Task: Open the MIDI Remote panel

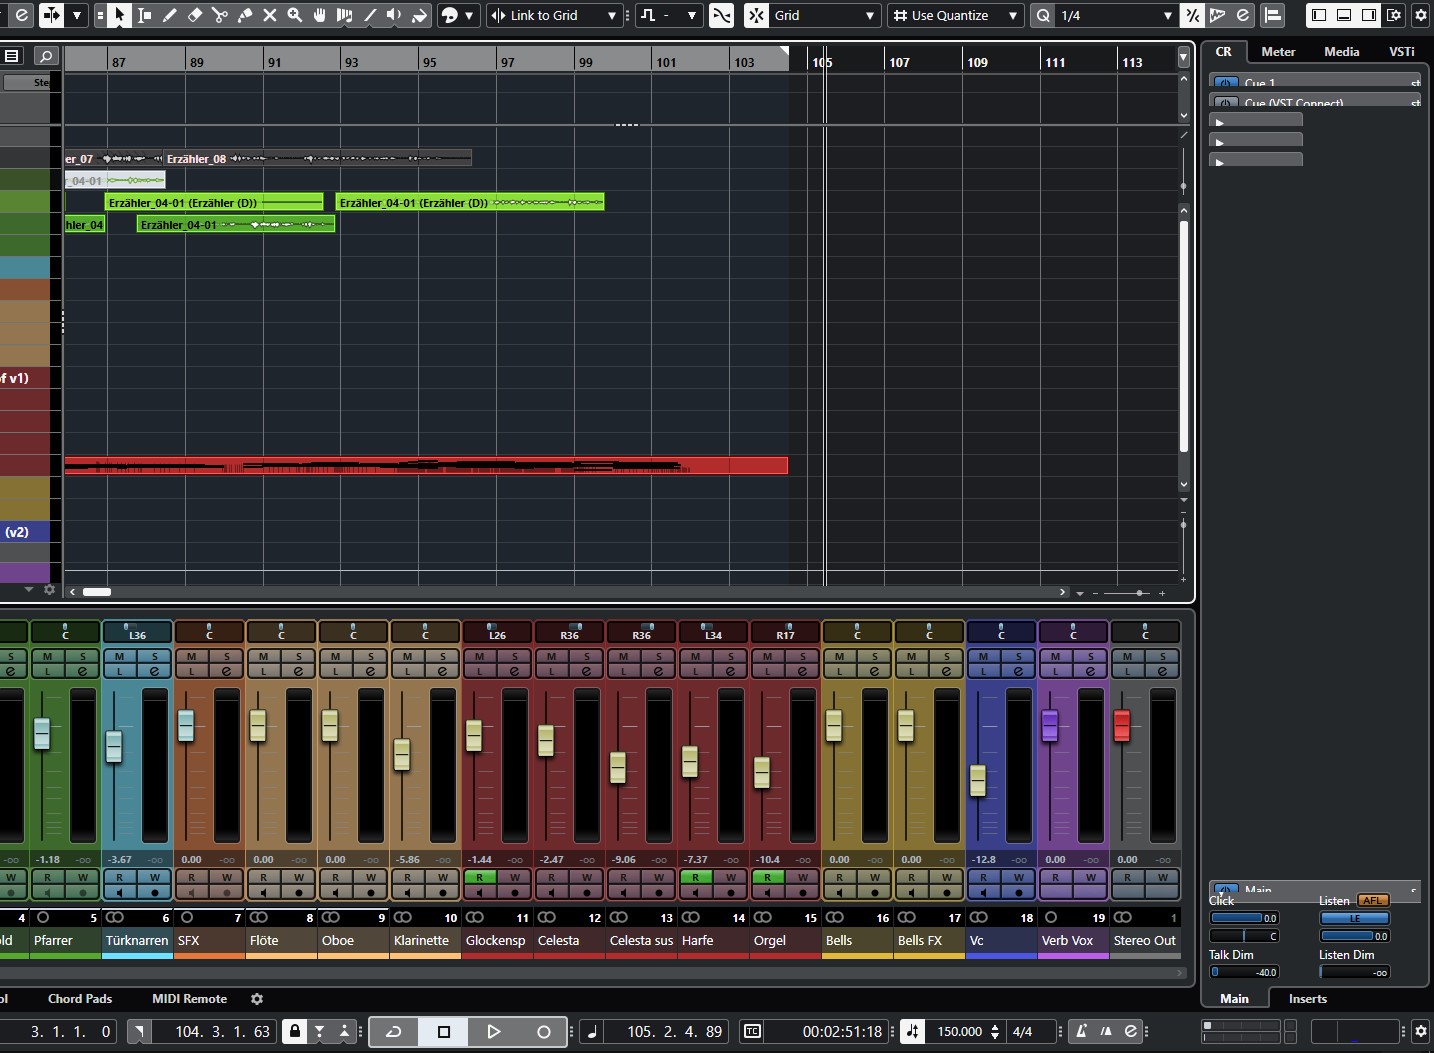Action: pyautogui.click(x=189, y=998)
